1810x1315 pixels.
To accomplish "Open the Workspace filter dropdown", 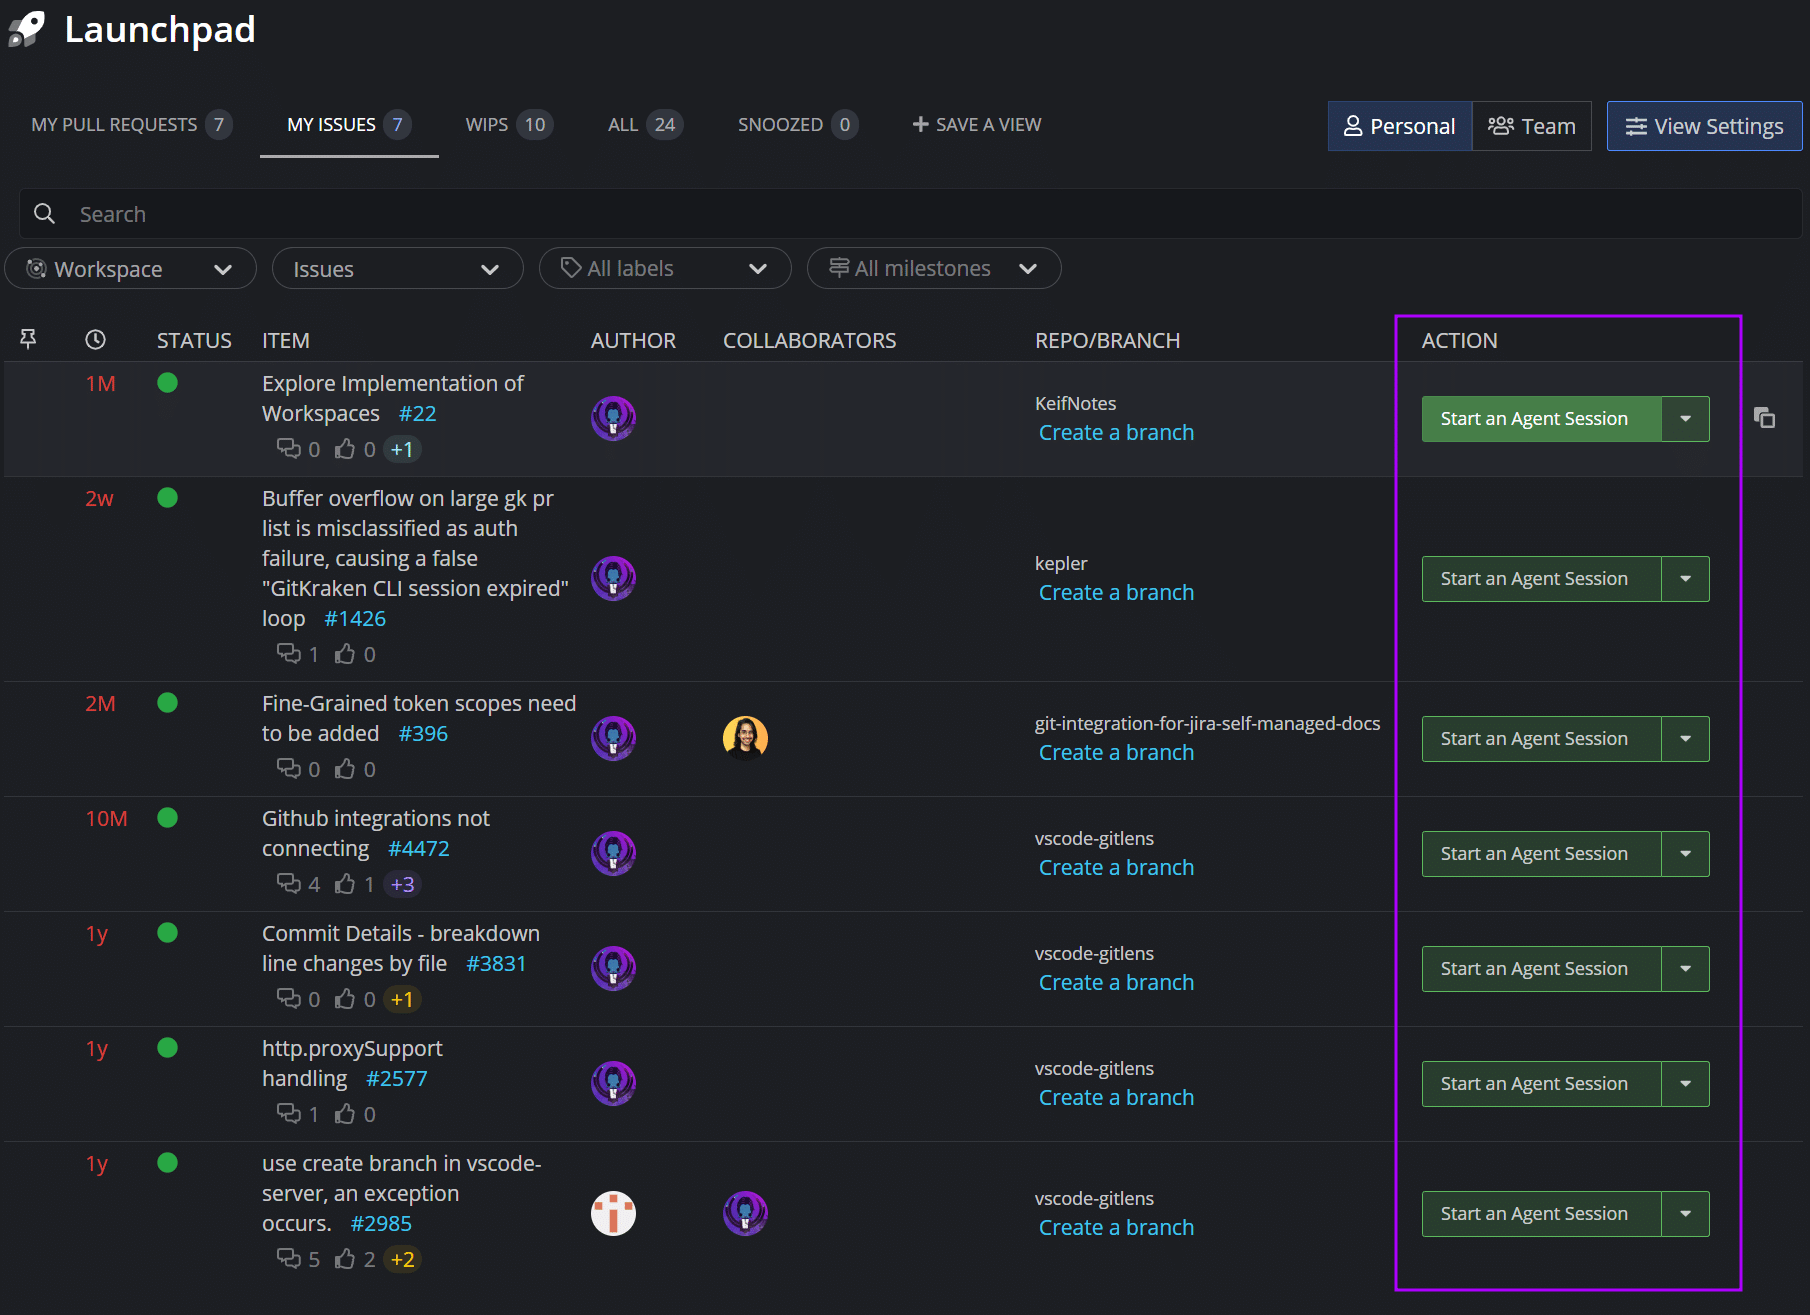I will 130,268.
